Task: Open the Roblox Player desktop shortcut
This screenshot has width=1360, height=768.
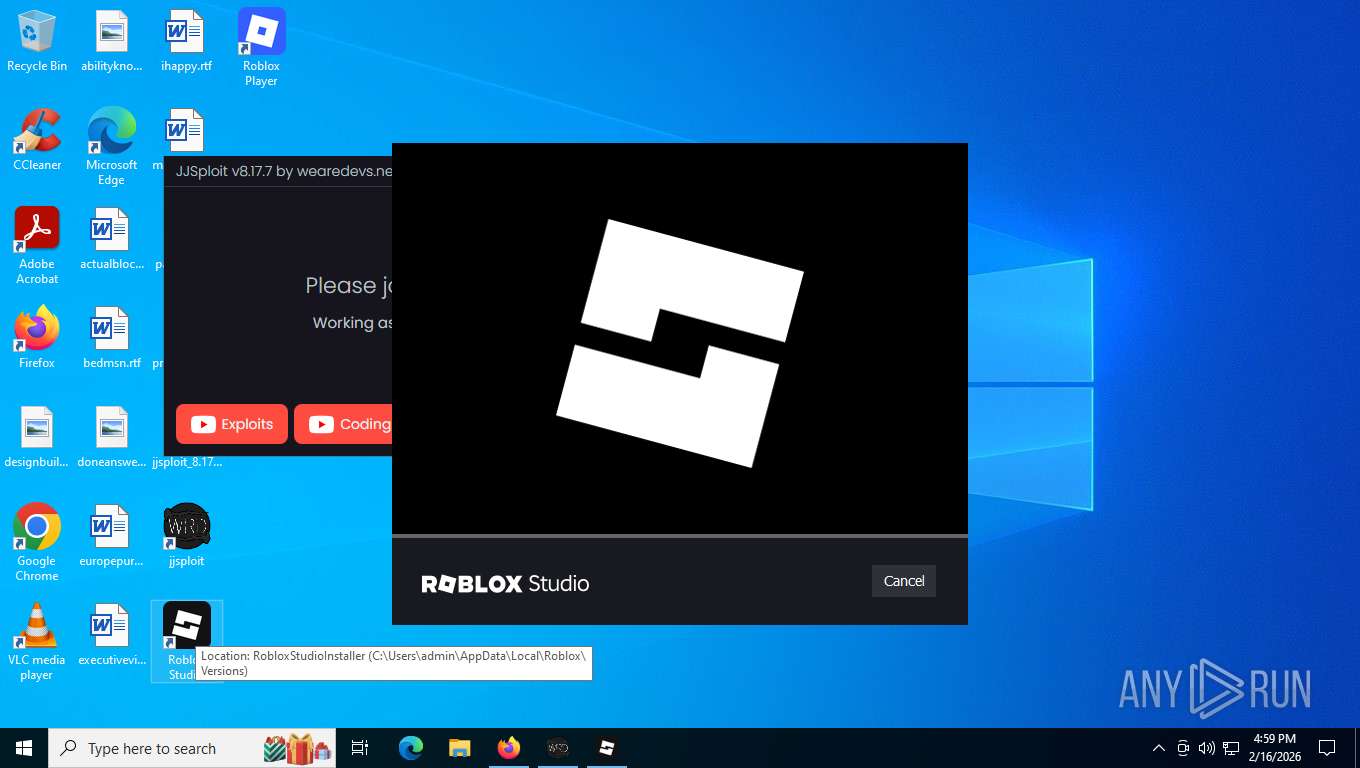Action: (261, 48)
